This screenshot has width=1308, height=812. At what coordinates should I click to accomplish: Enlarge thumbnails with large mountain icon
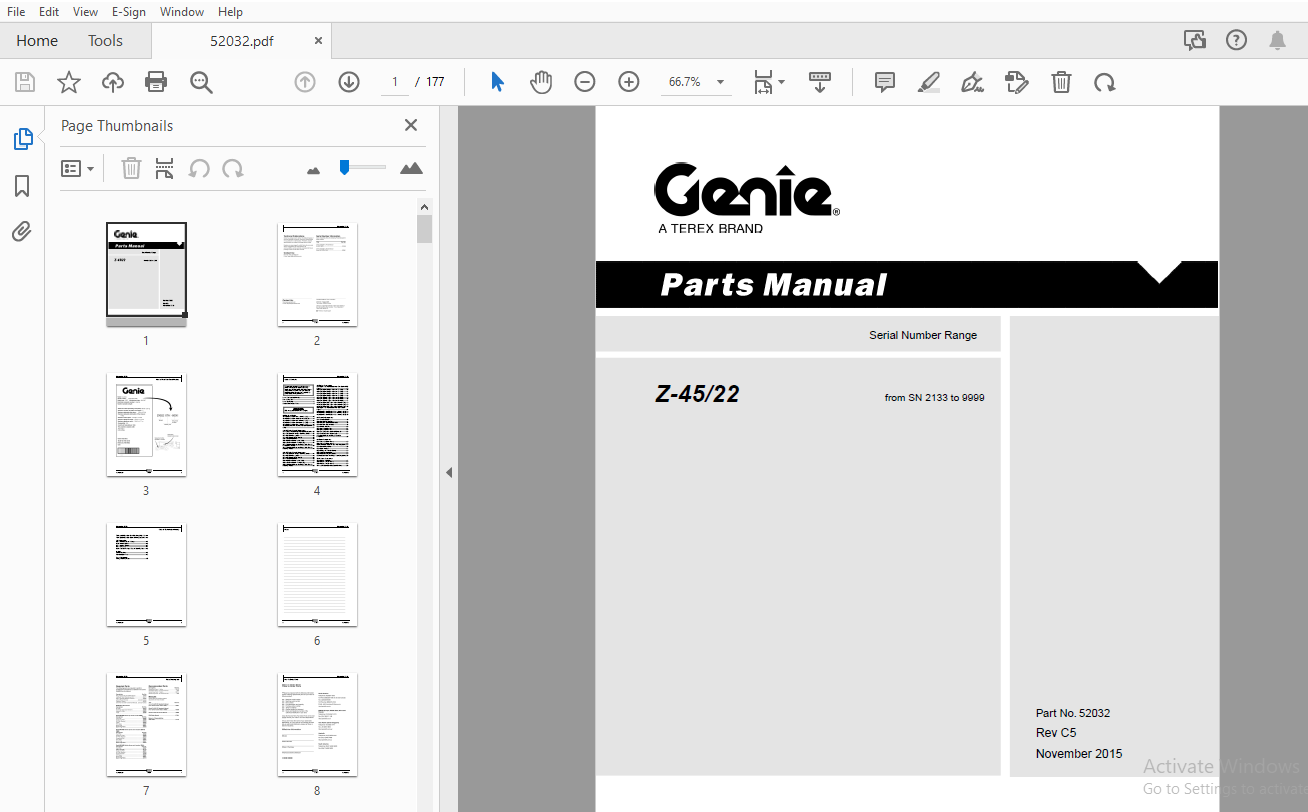[x=411, y=168]
